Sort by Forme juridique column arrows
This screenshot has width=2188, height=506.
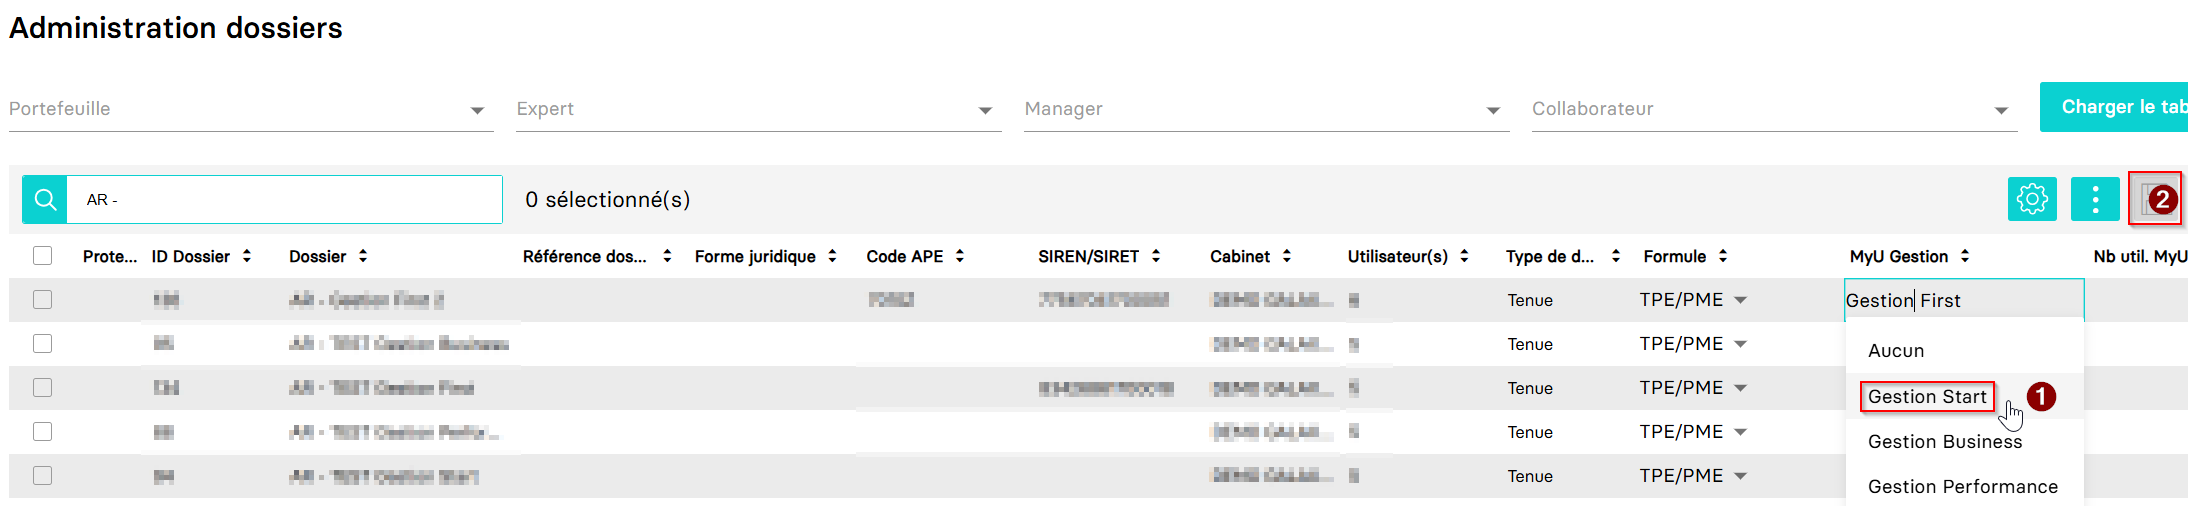[832, 257]
